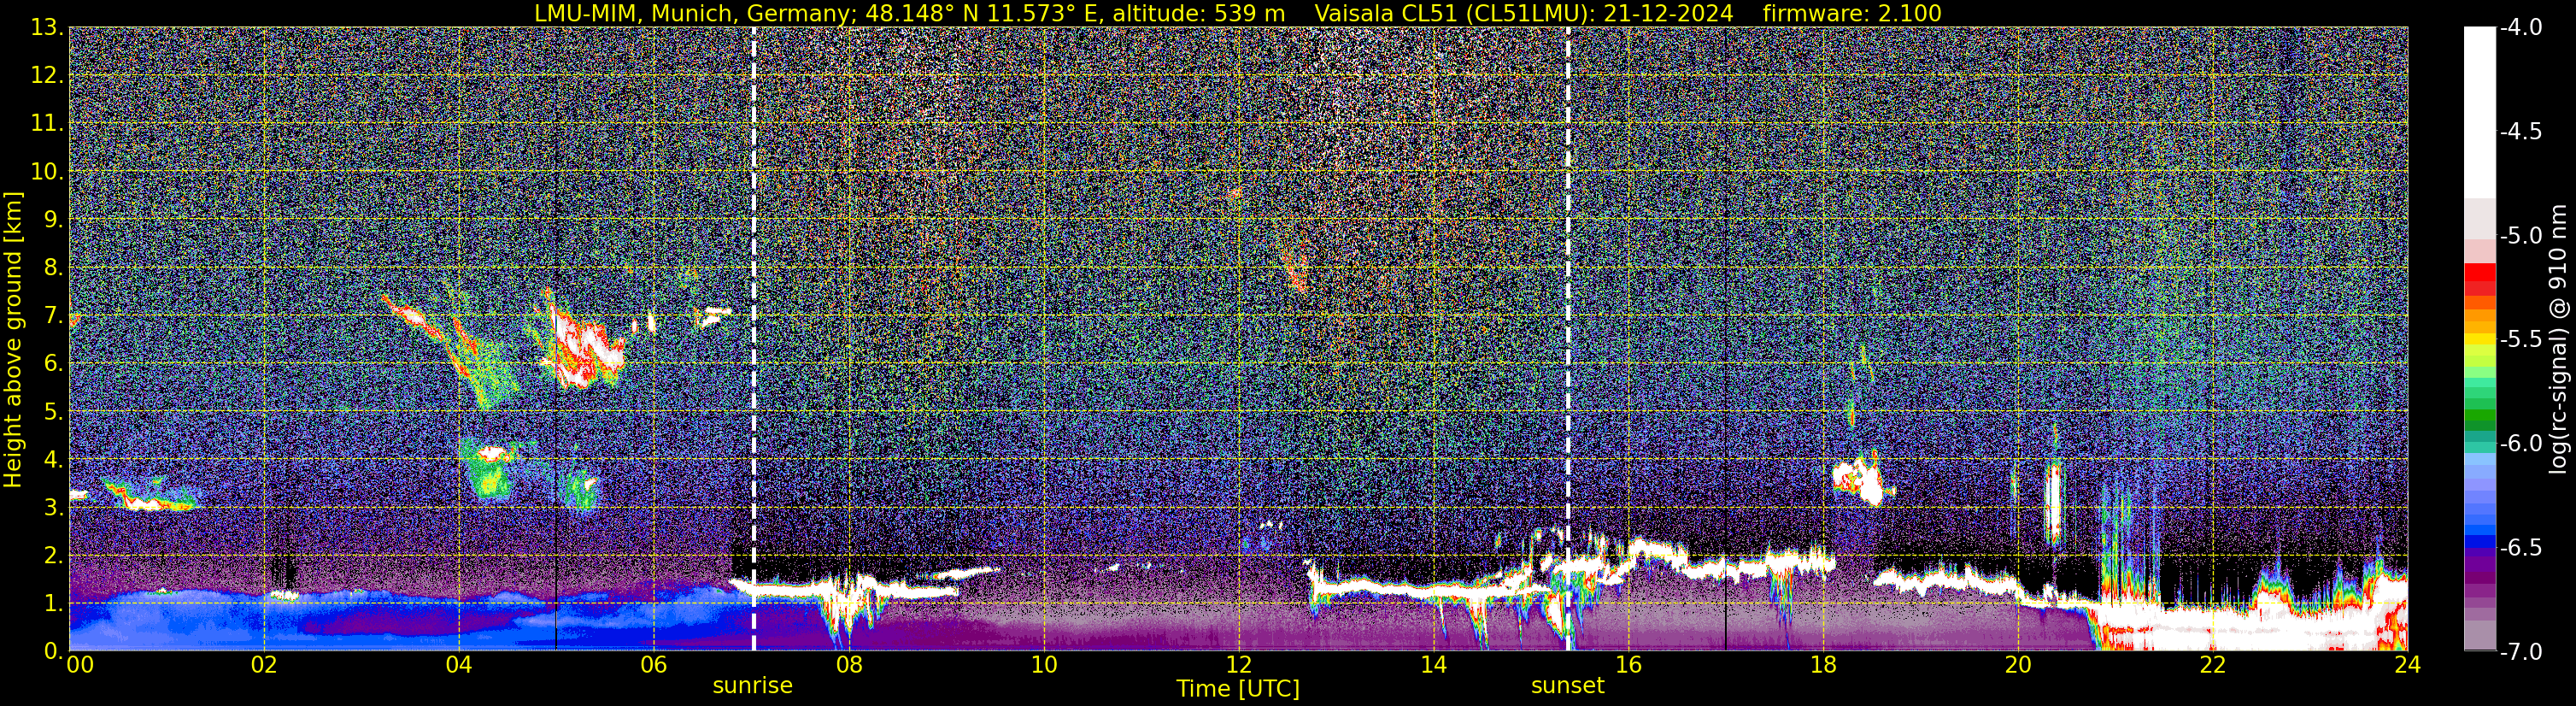Click the height tick label '6.'
The image size is (2576, 706).
[x=54, y=363]
